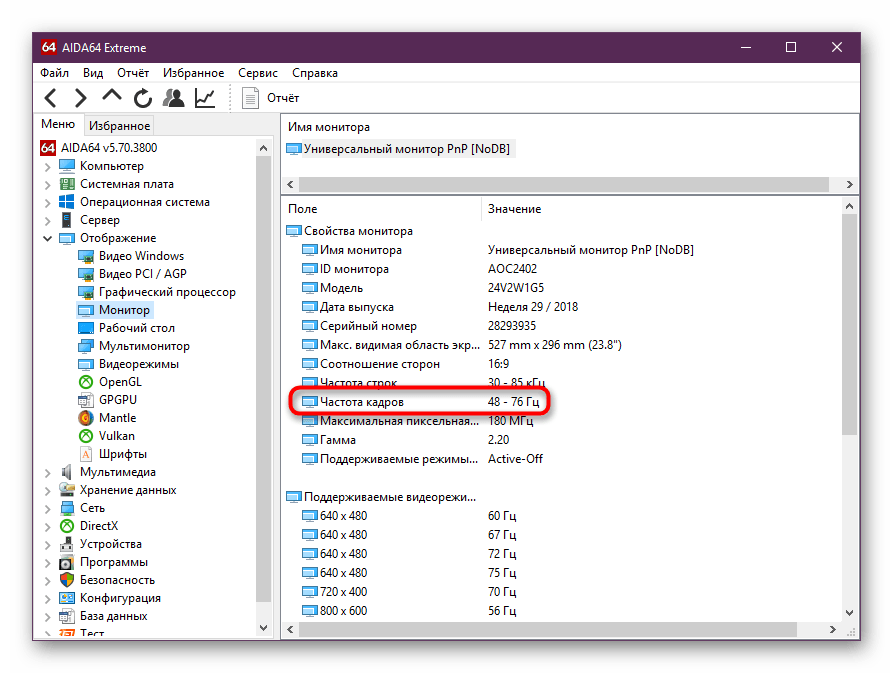Screen dimensions: 893x673
Task: Expand the Компьютер tree node
Action: click(x=48, y=167)
